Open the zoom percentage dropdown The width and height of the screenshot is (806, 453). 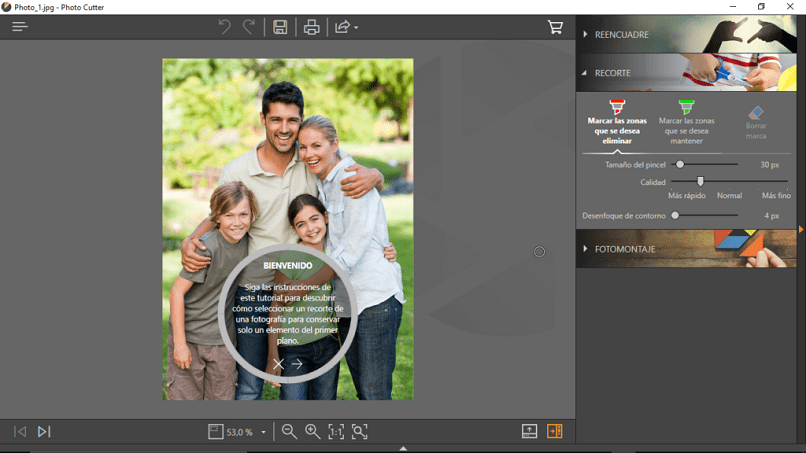(x=263, y=432)
